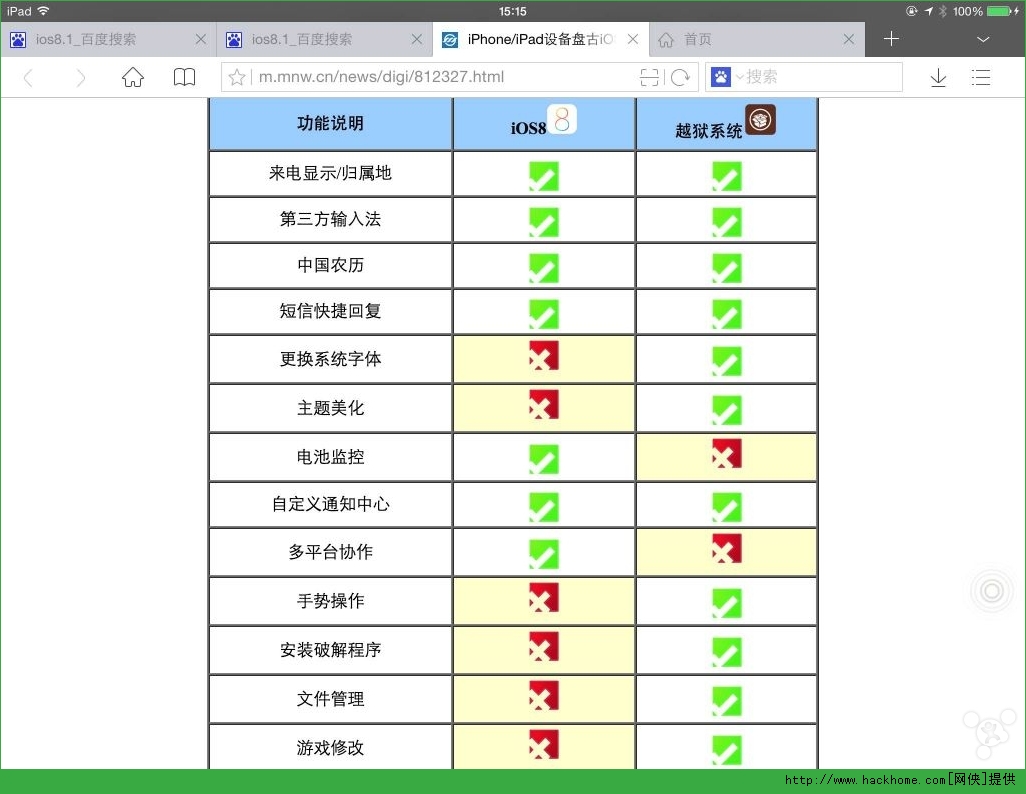This screenshot has height=794, width=1026.
Task: Tap the iOS8 logo in table header
Action: (x=562, y=119)
